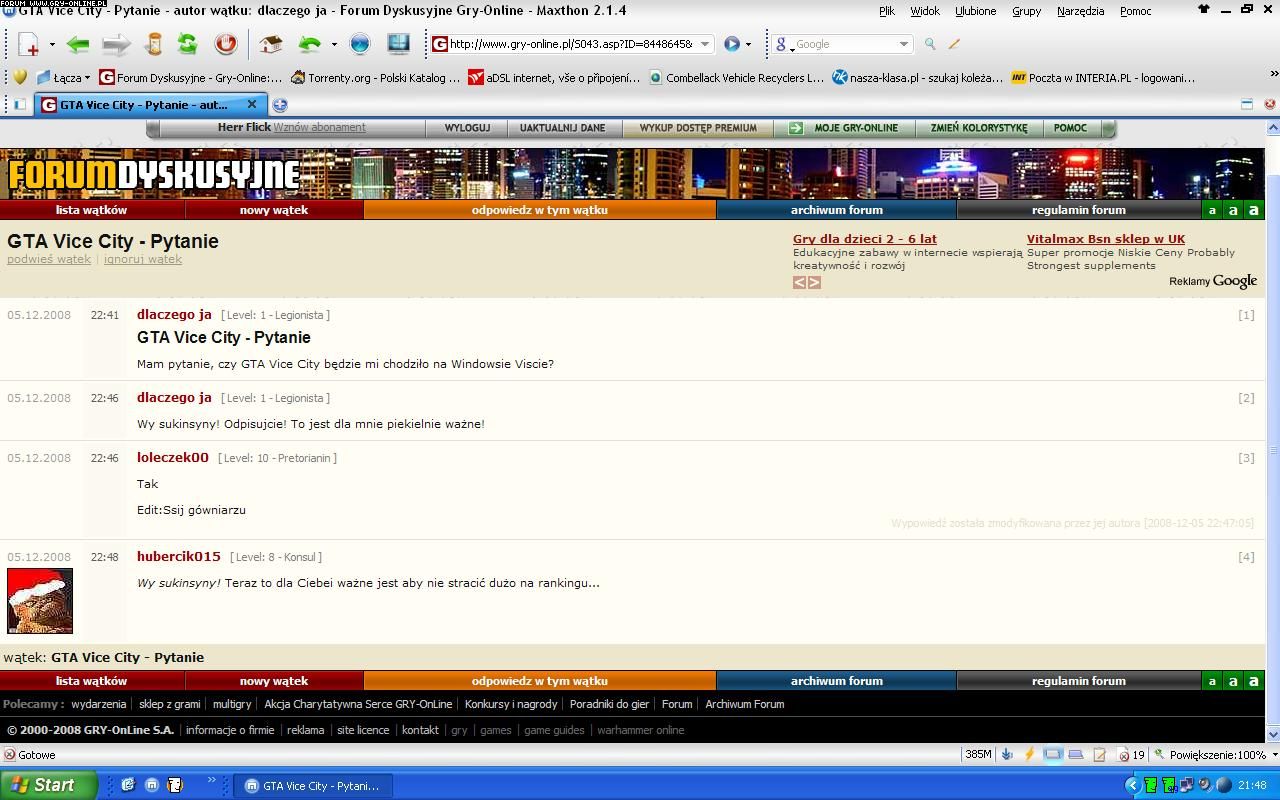The image size is (1280, 800).
Task: Open a new tab using the tab bar plus icon
Action: tap(280, 104)
